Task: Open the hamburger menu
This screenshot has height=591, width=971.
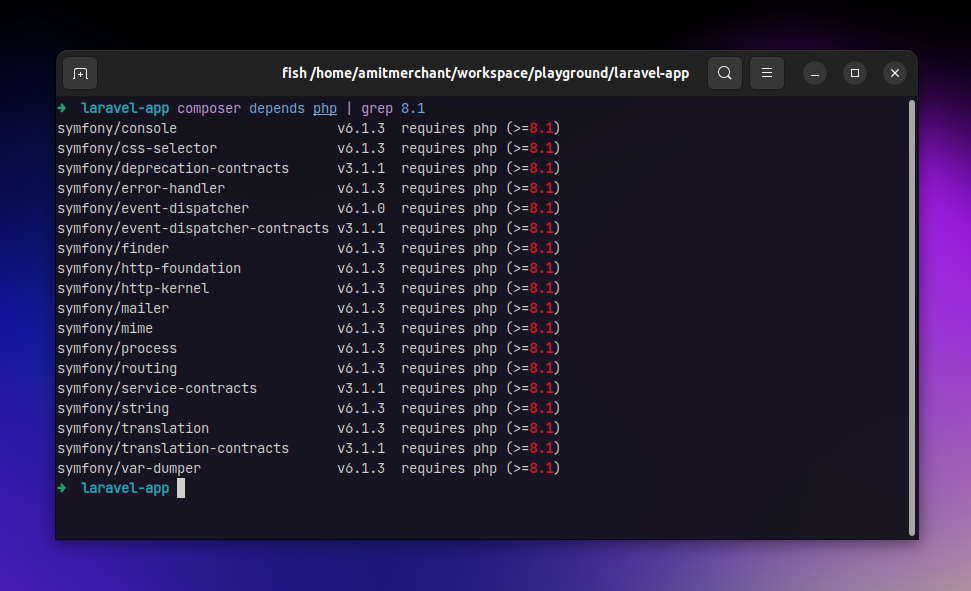Action: point(767,73)
